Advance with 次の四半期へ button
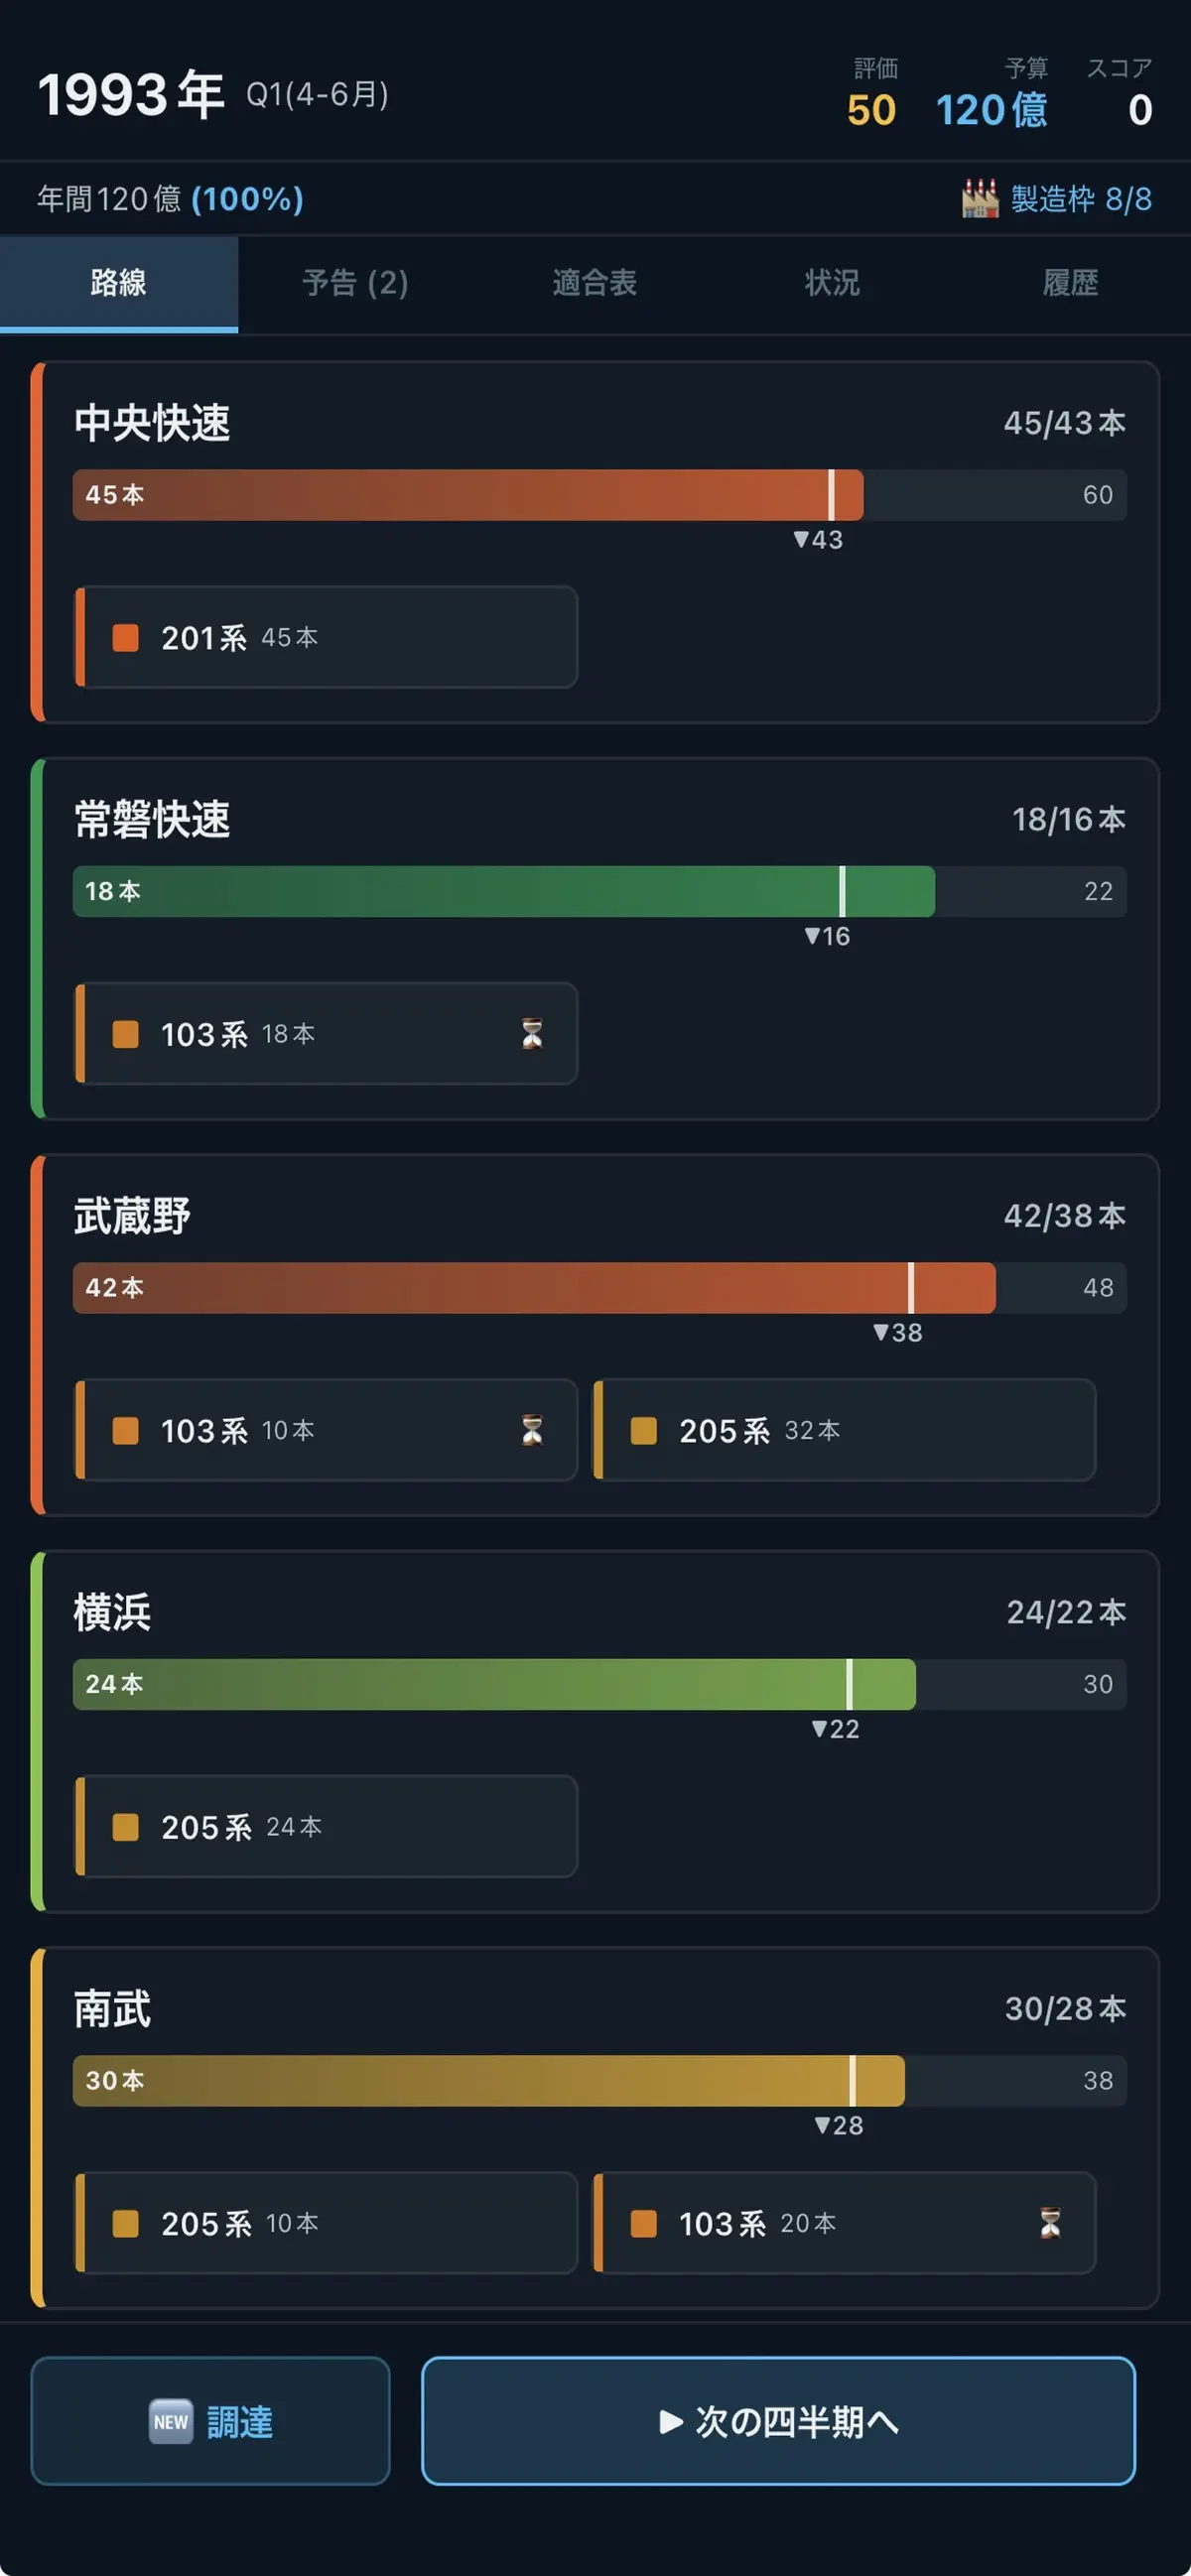This screenshot has width=1191, height=2576. (778, 2421)
